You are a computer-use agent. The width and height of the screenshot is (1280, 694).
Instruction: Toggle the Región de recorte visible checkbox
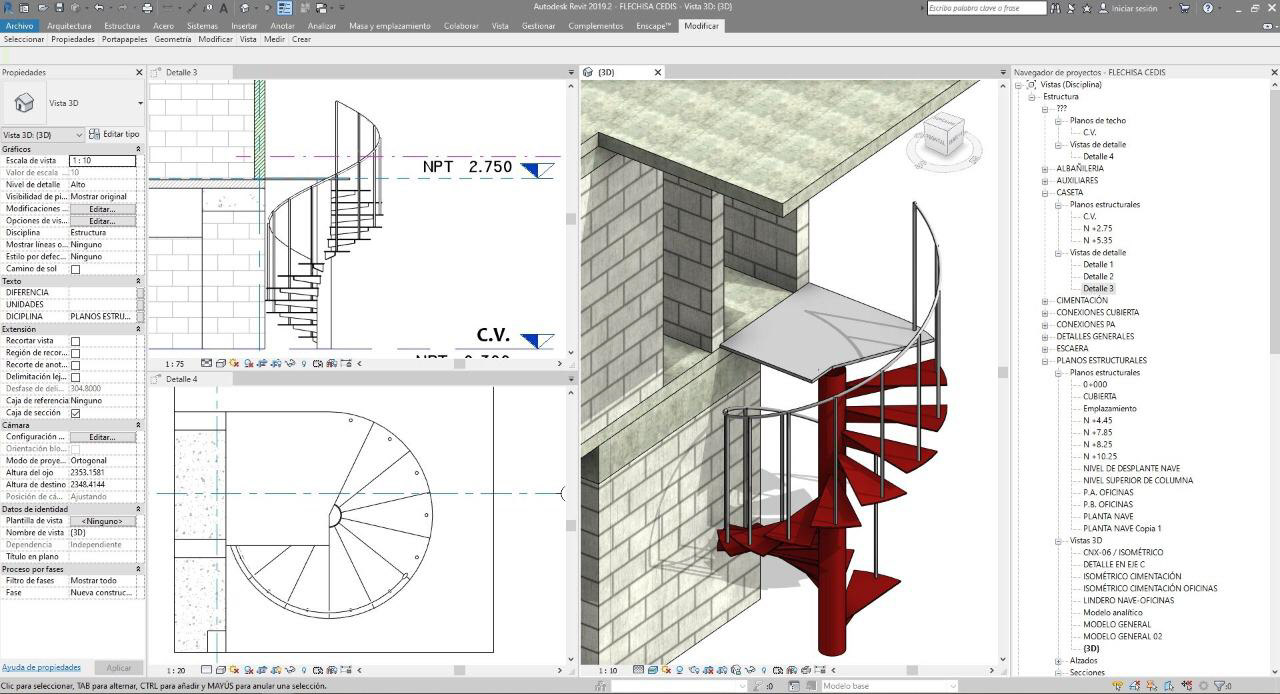[75, 353]
